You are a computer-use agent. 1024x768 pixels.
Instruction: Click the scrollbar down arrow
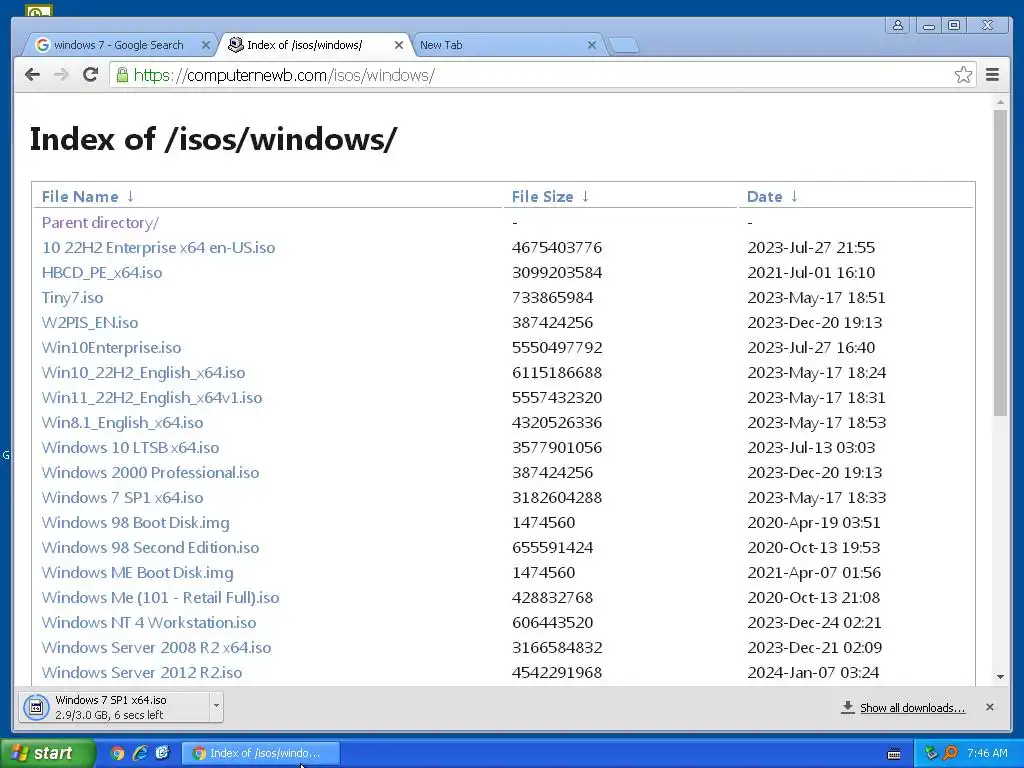point(1000,677)
